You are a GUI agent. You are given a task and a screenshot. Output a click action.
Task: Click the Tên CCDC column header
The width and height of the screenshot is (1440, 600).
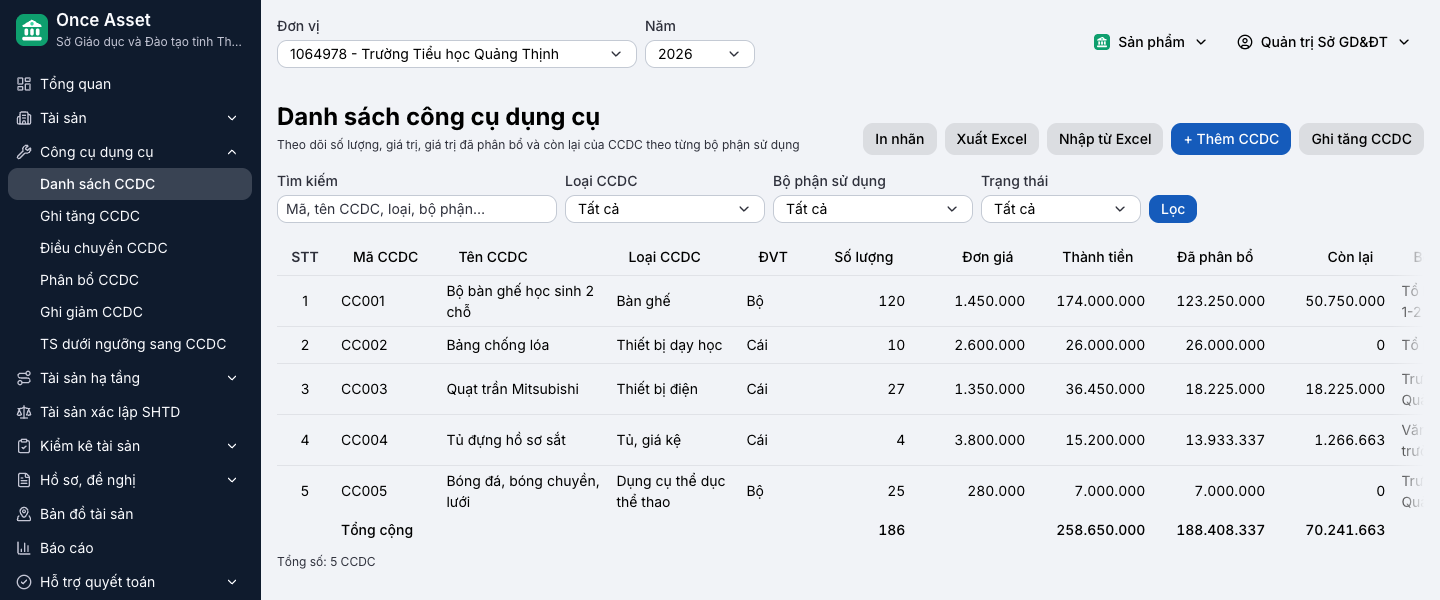[x=493, y=257]
